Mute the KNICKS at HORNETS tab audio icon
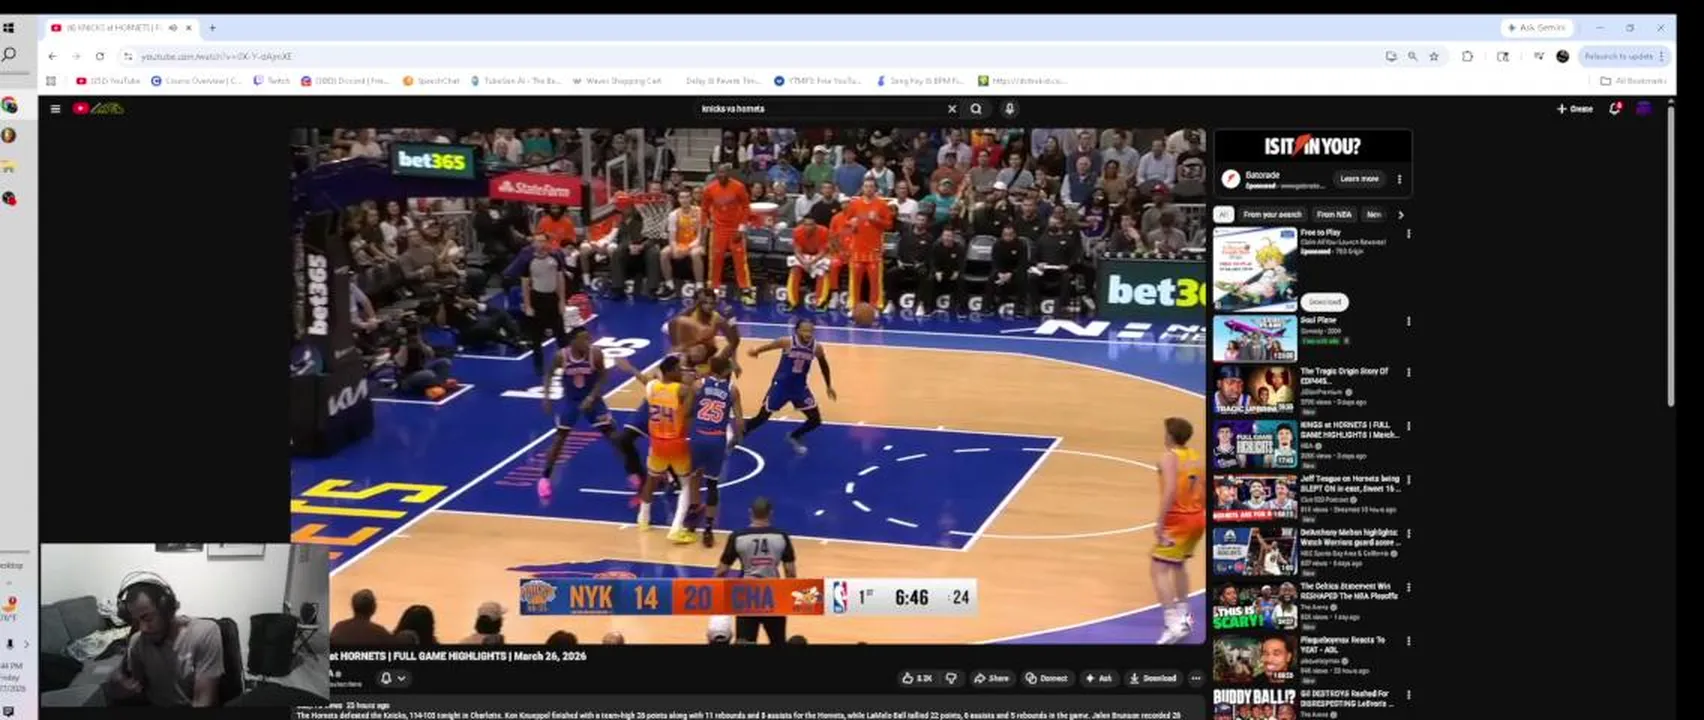The width and height of the screenshot is (1704, 720). (x=173, y=28)
